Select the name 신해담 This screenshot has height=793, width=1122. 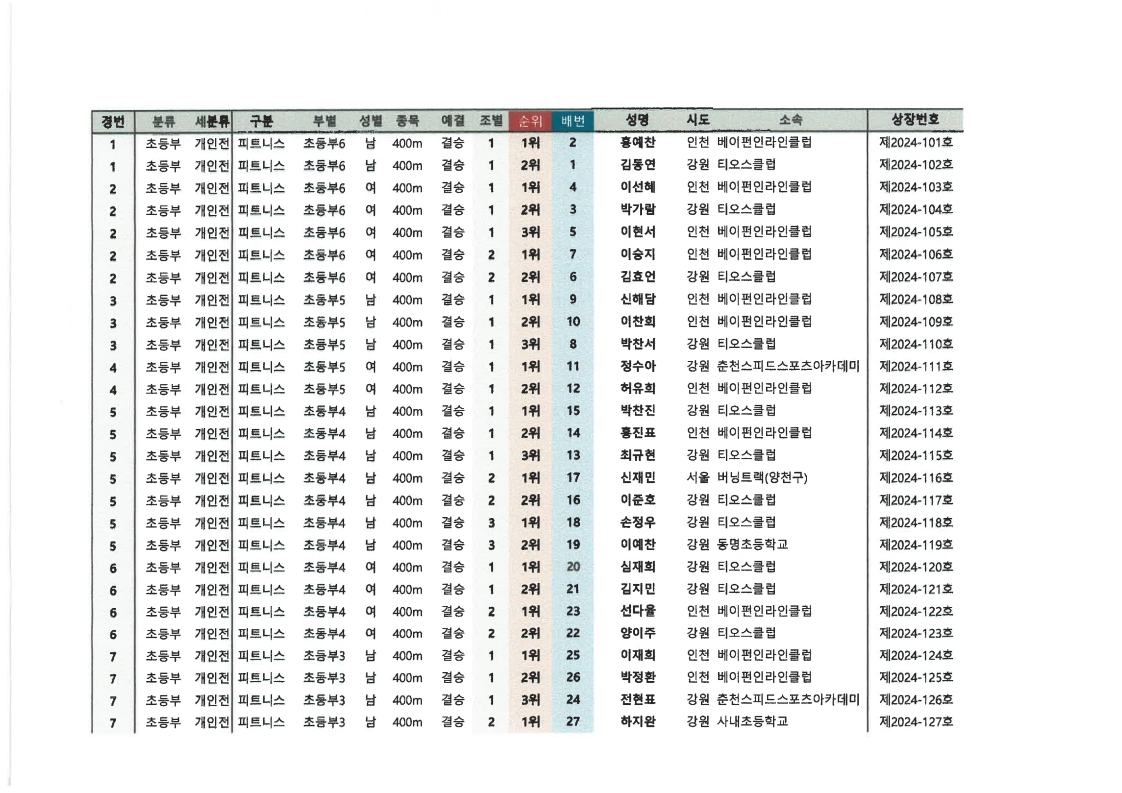tap(638, 298)
